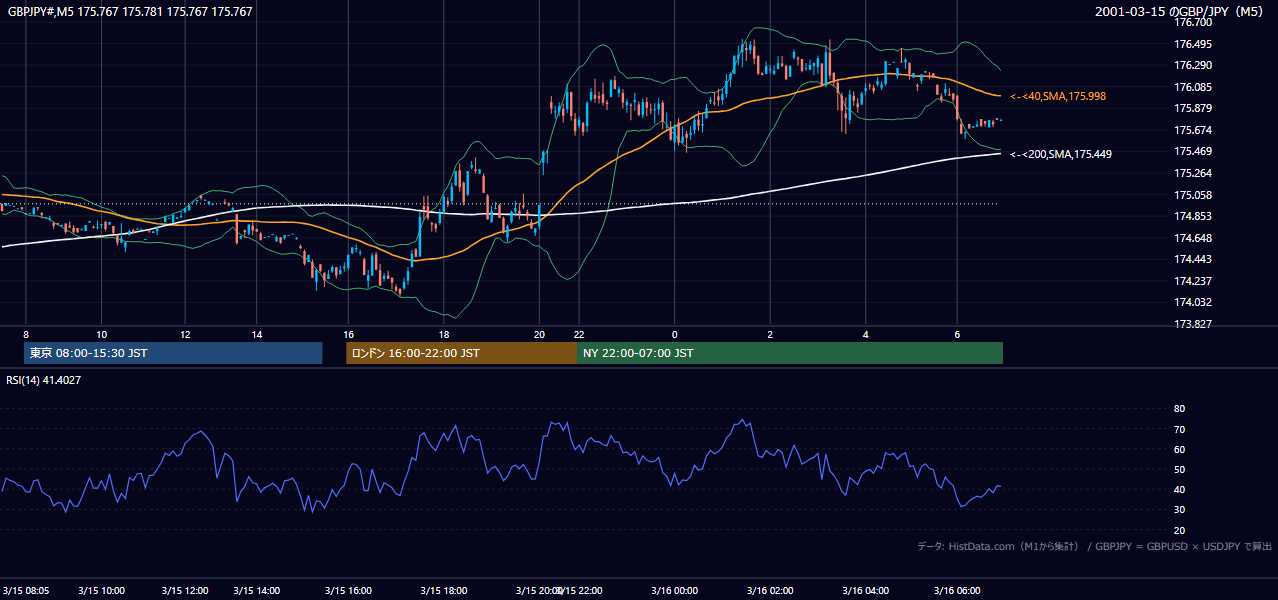1278x600 pixels.
Task: Click the price axis value 174.443
Action: 1193,259
